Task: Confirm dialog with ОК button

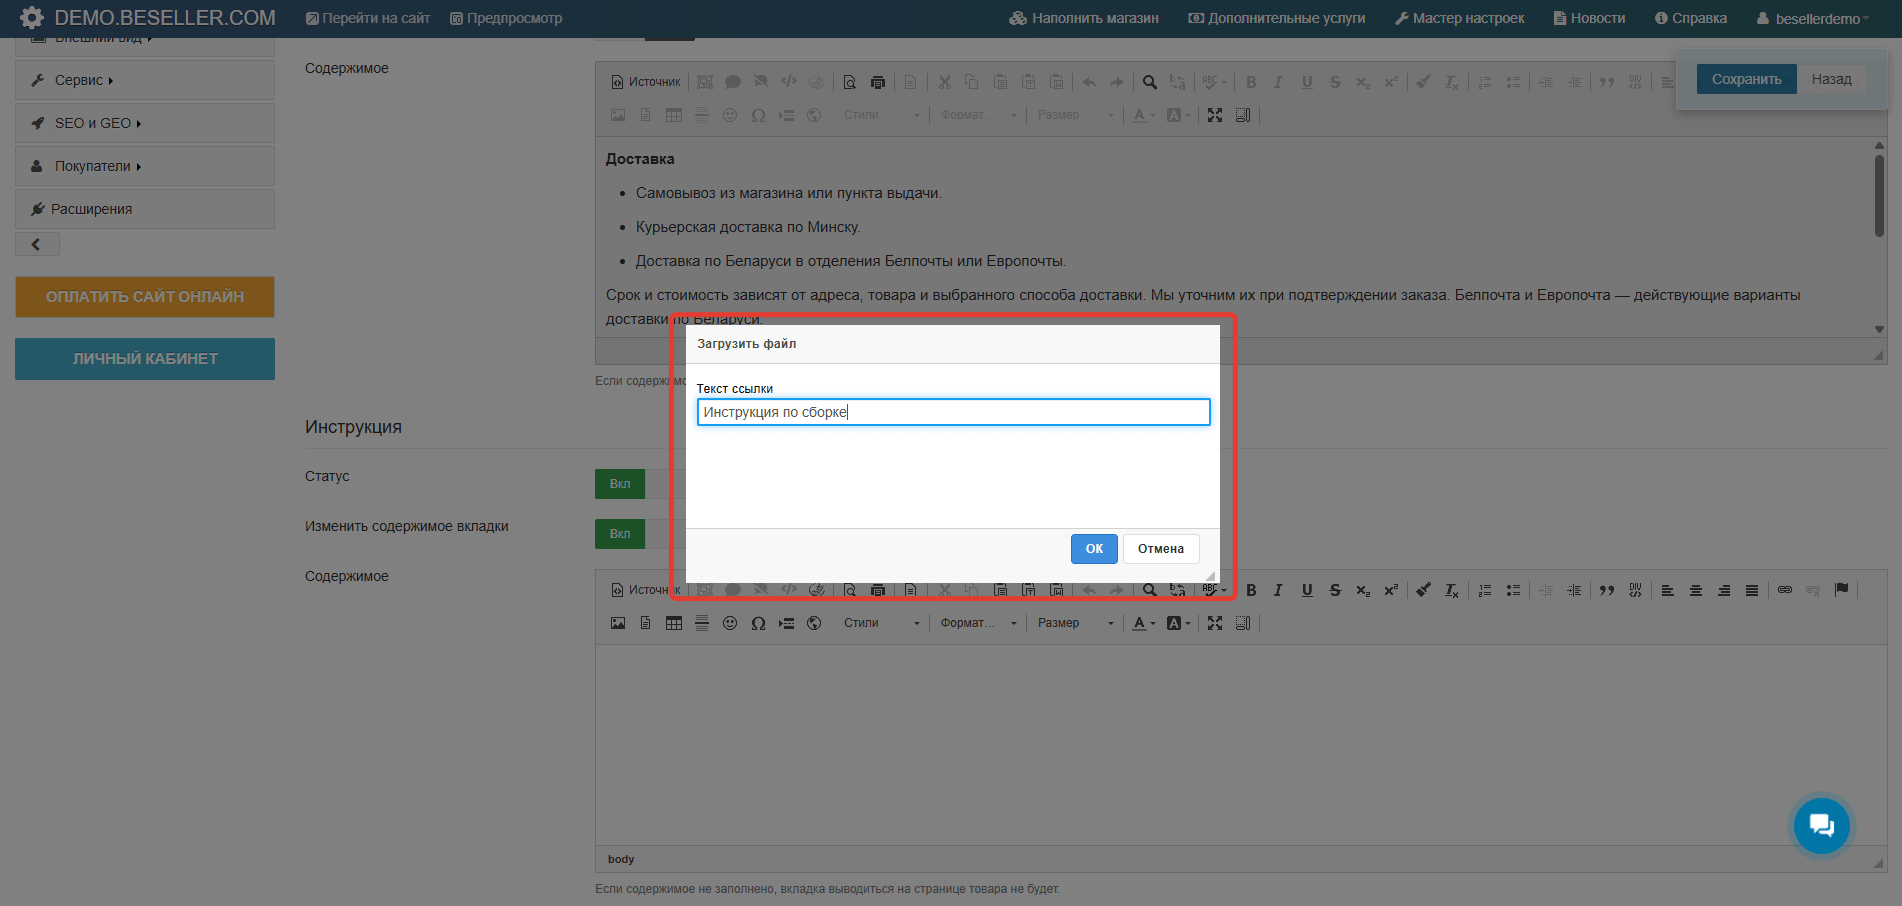Action: 1094,549
